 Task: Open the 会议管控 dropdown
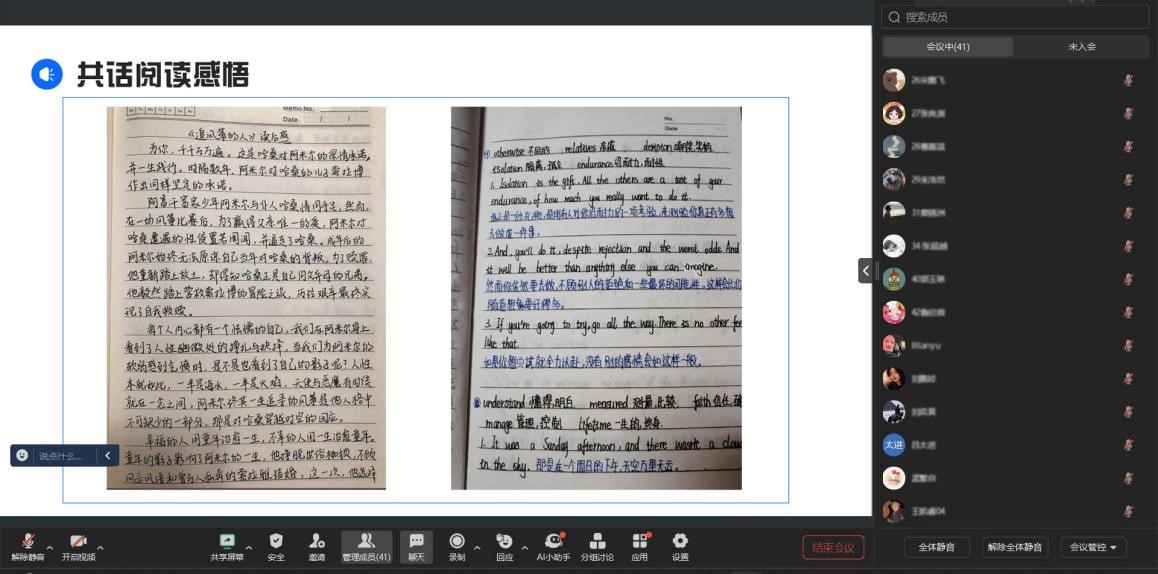click(x=1093, y=547)
